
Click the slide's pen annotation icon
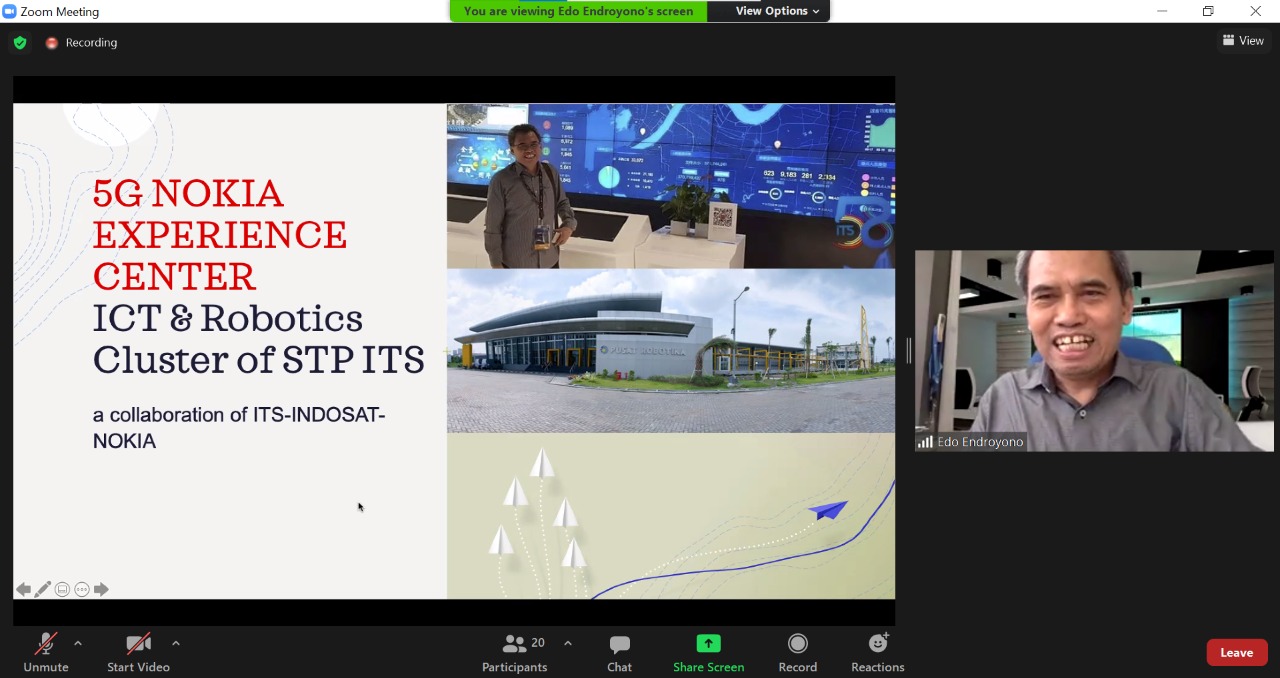pos(42,590)
